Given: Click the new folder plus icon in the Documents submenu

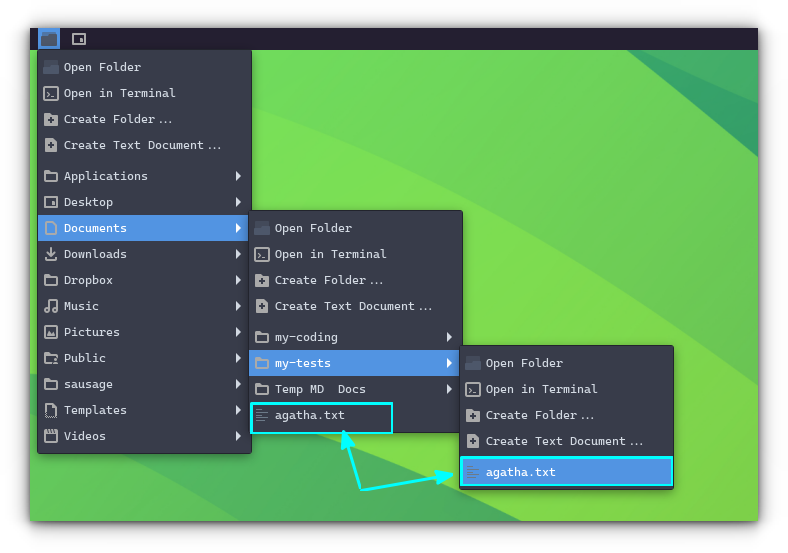Looking at the screenshot, I should 262,280.
